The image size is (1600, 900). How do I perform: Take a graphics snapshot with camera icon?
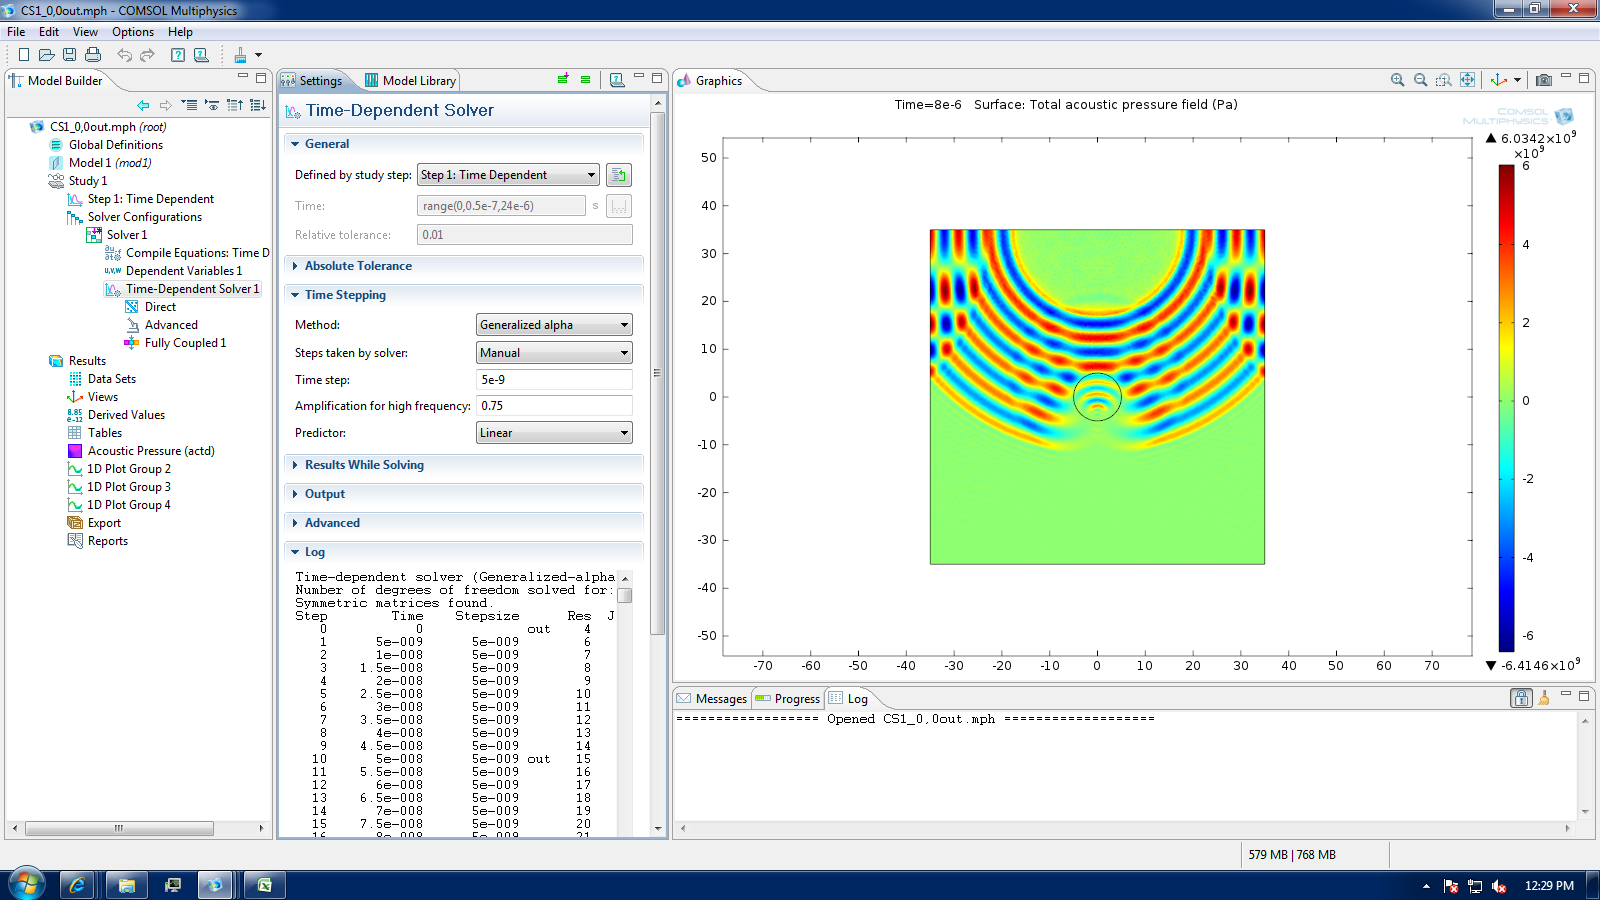pos(1544,80)
